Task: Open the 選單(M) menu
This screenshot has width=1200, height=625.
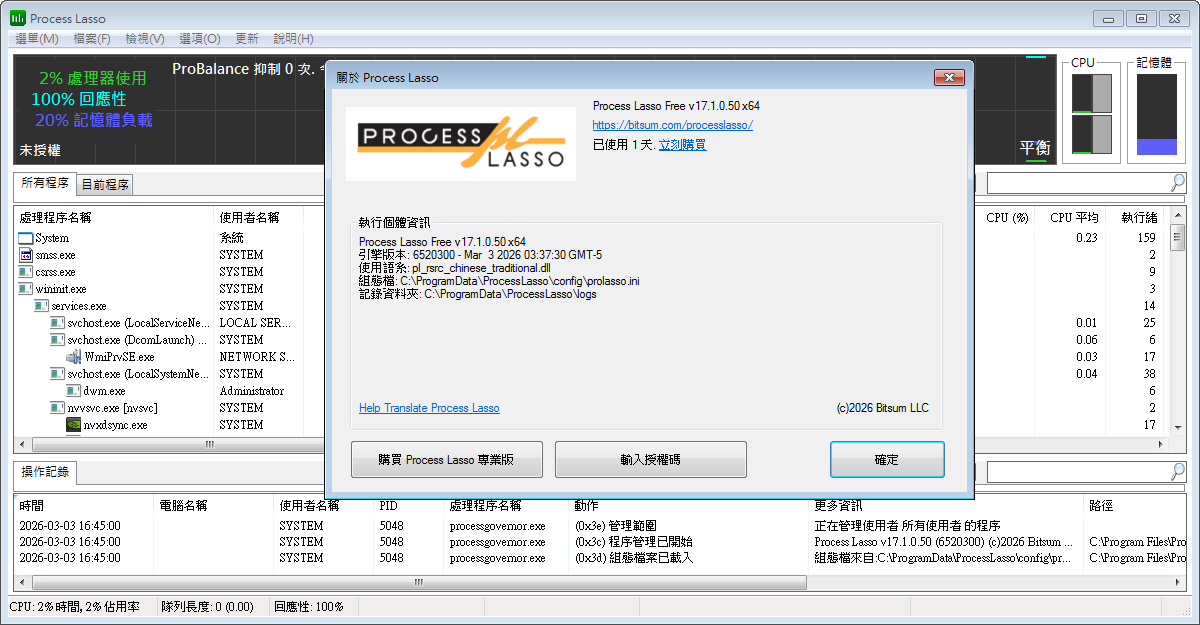Action: 37,38
